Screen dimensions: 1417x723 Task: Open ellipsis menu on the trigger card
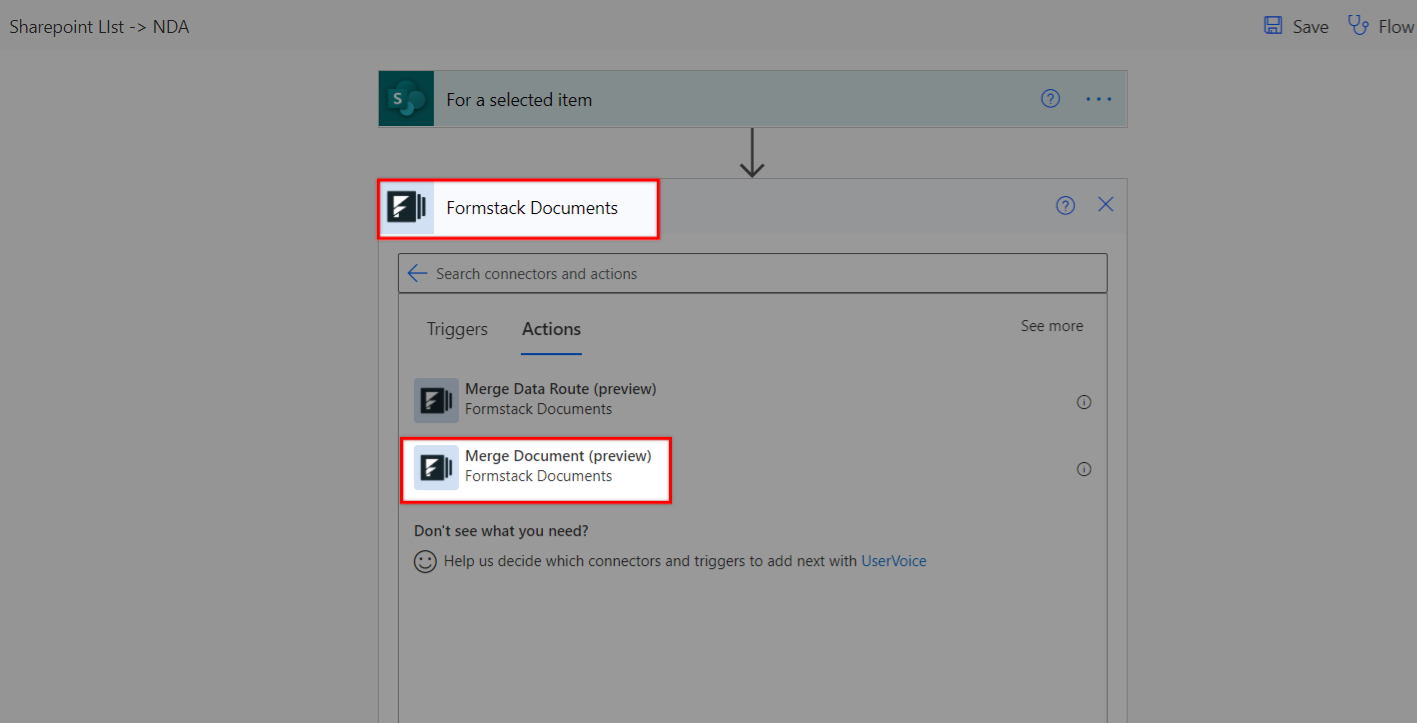pyautogui.click(x=1099, y=99)
